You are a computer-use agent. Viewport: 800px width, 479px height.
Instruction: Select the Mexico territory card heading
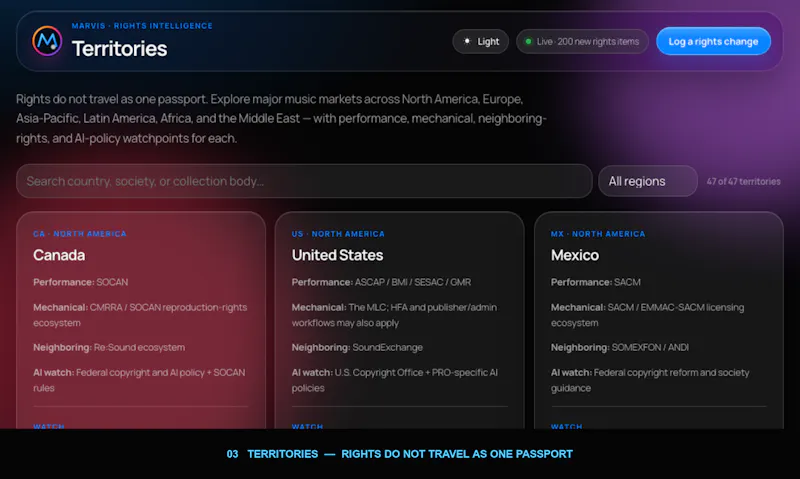tap(574, 255)
